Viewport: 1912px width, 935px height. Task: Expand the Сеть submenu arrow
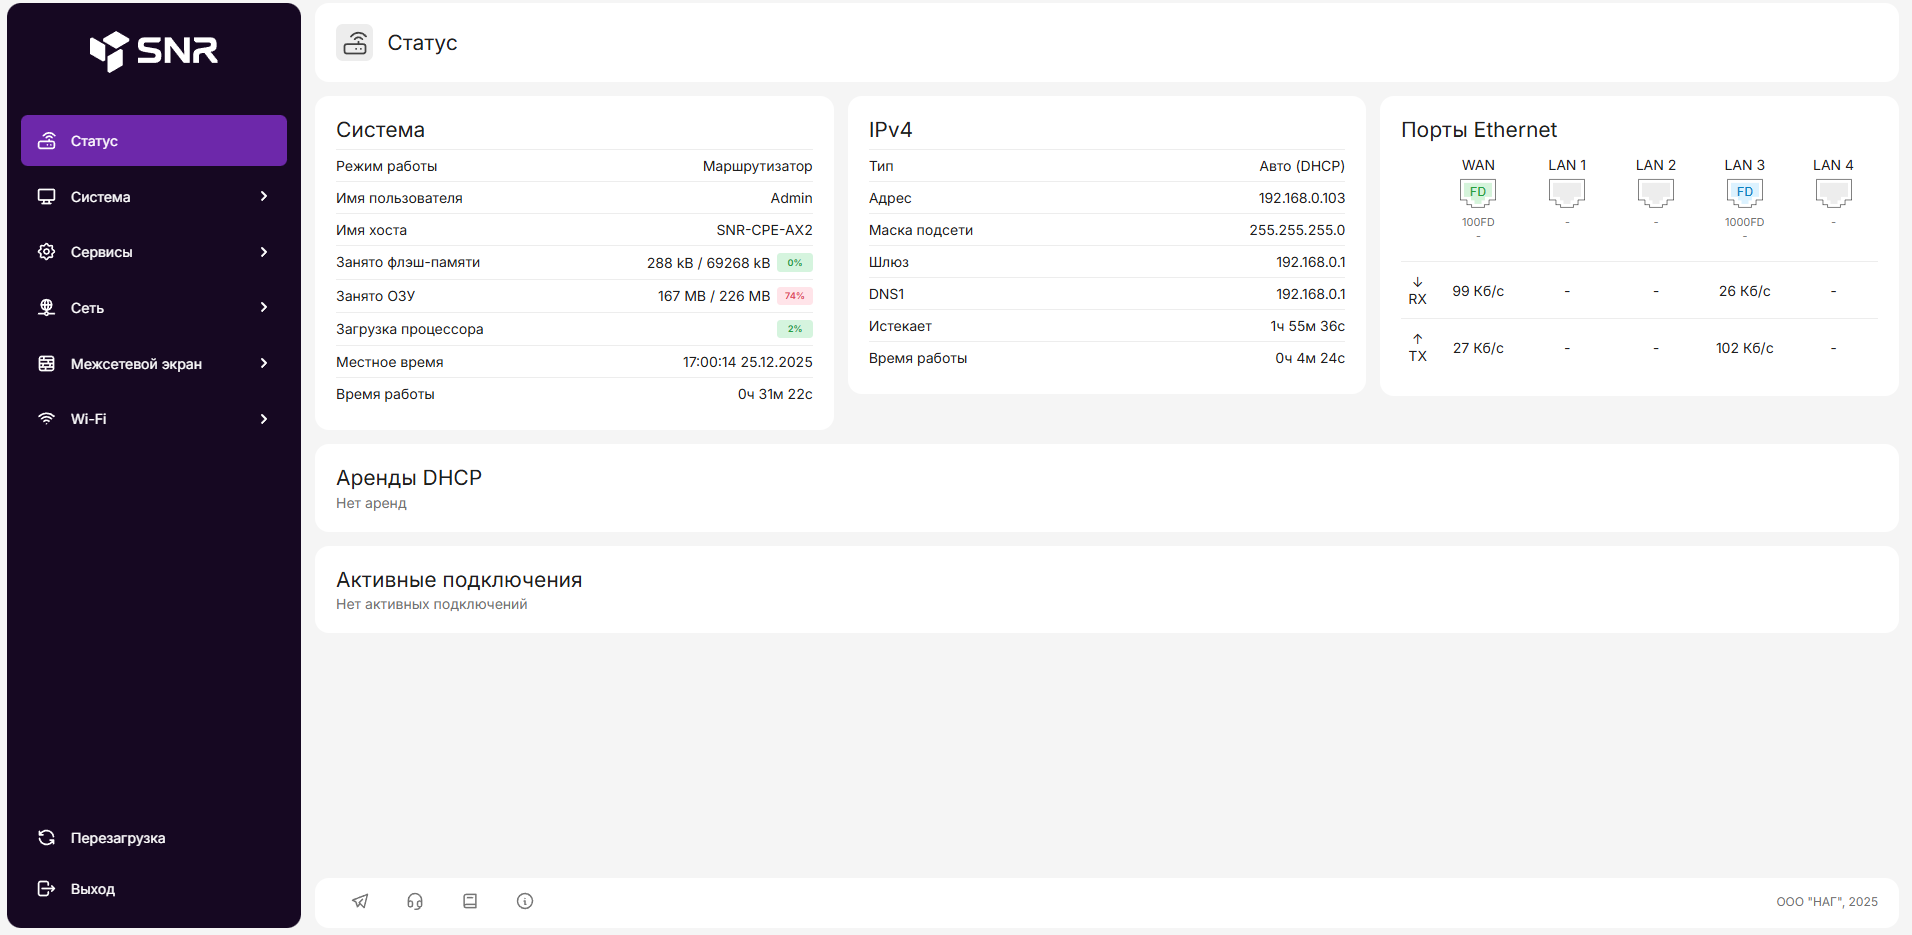coord(264,308)
